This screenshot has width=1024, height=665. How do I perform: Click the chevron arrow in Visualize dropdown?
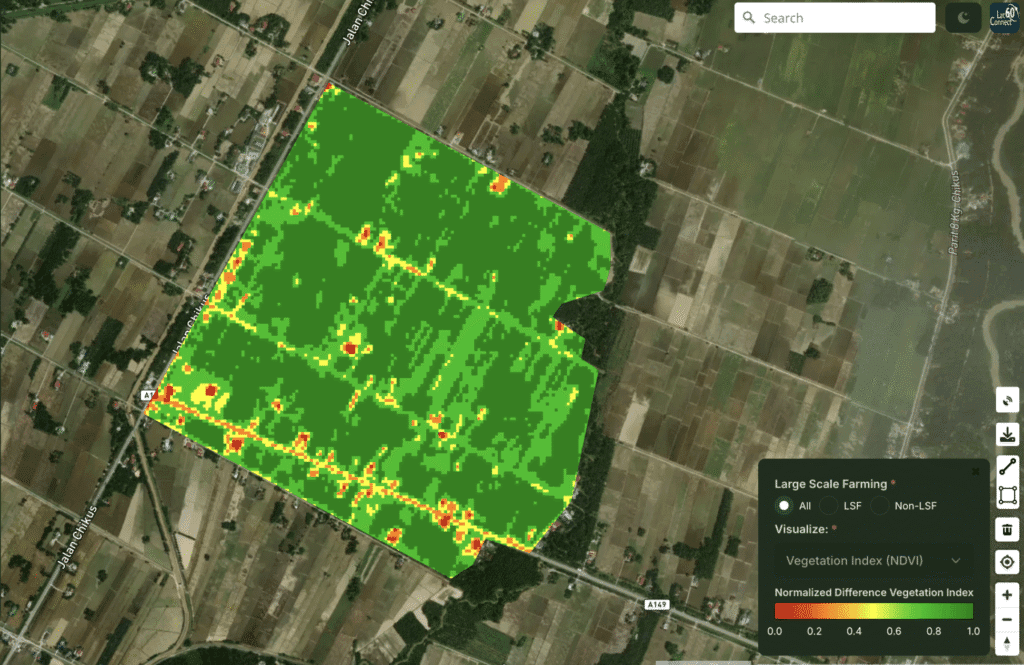point(956,560)
